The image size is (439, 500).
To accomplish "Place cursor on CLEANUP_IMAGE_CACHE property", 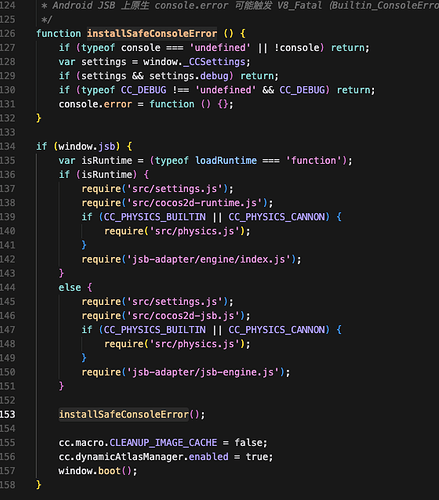I will point(163,443).
